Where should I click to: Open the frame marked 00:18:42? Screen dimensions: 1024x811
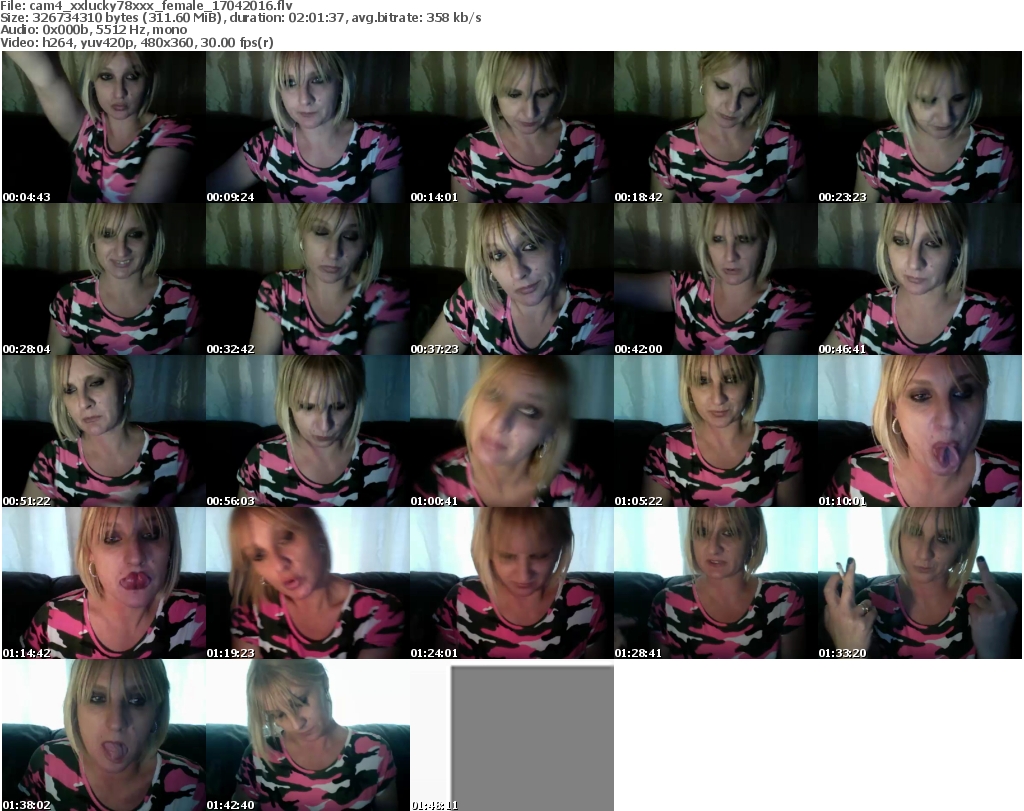pos(716,127)
